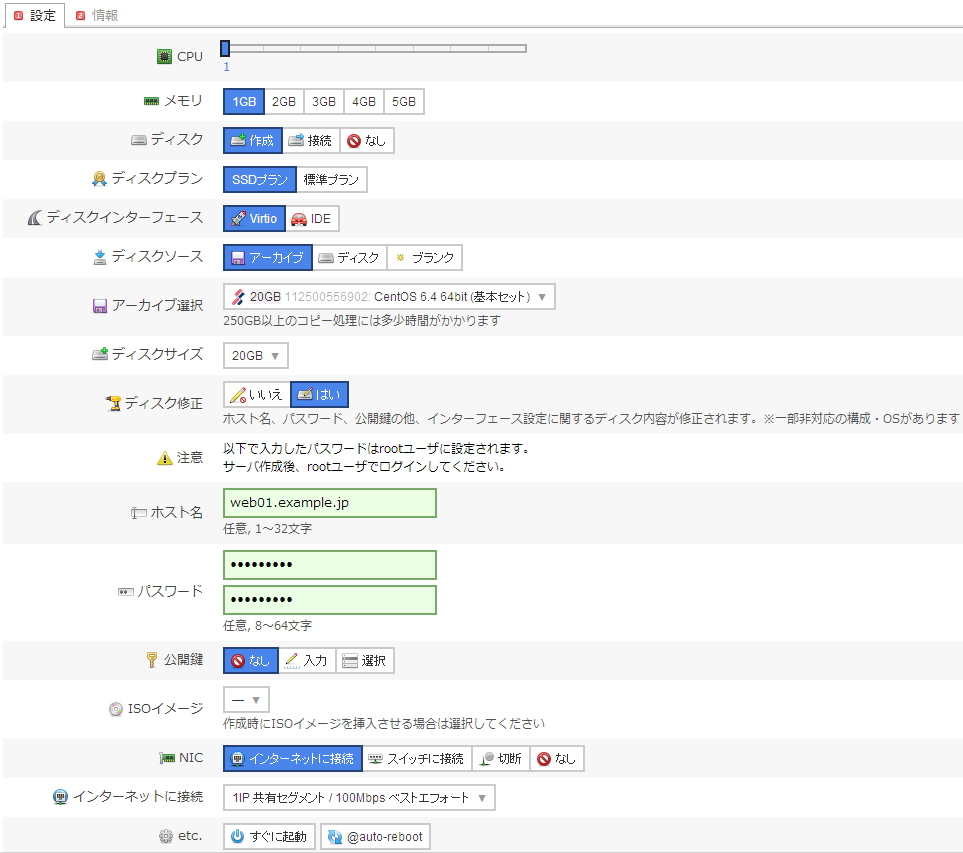Click the すぐに起動 button
Screen dimensions: 963x853
click(x=269, y=837)
